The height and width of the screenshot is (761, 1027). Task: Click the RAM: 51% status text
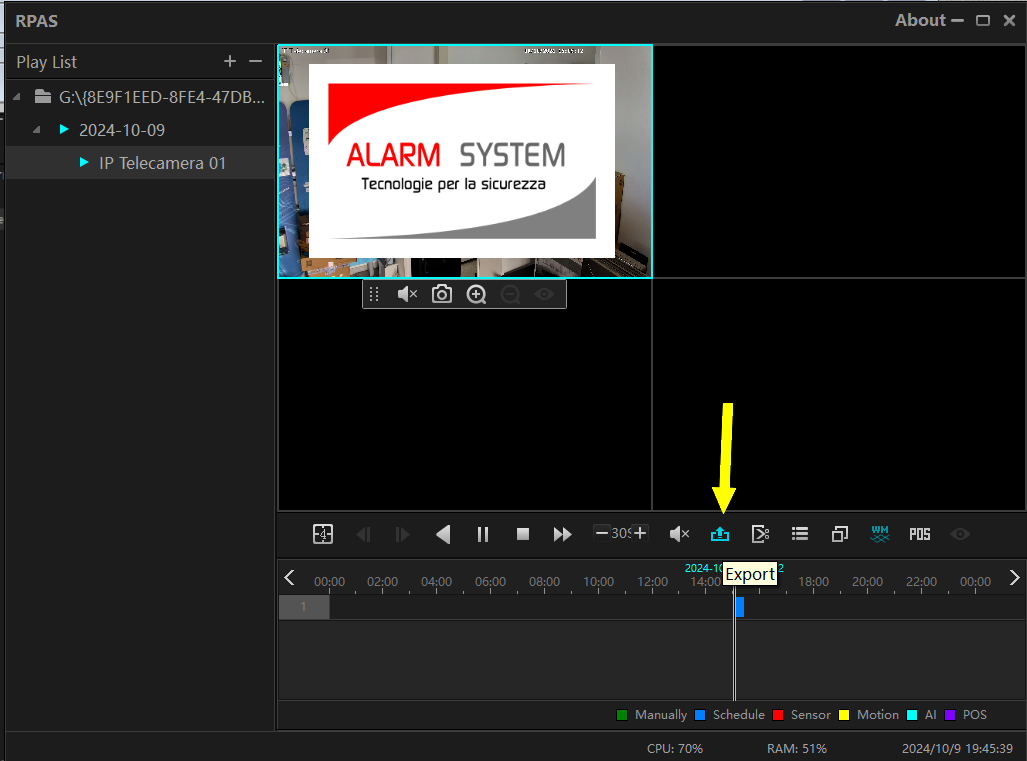(796, 749)
